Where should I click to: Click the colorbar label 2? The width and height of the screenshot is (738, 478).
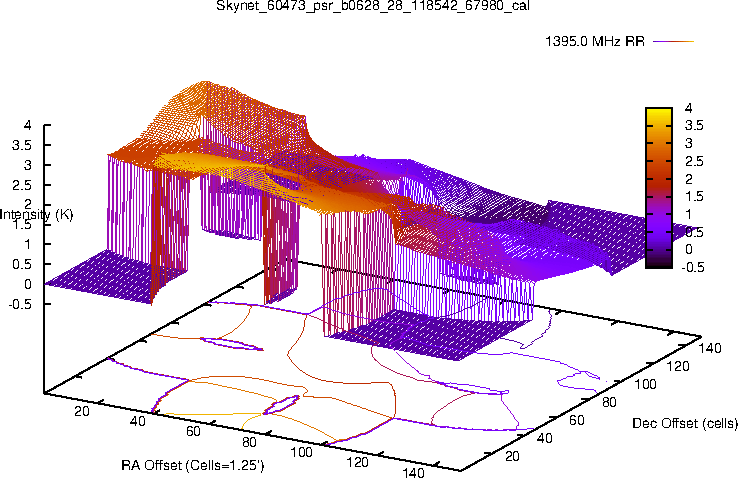[x=689, y=179]
